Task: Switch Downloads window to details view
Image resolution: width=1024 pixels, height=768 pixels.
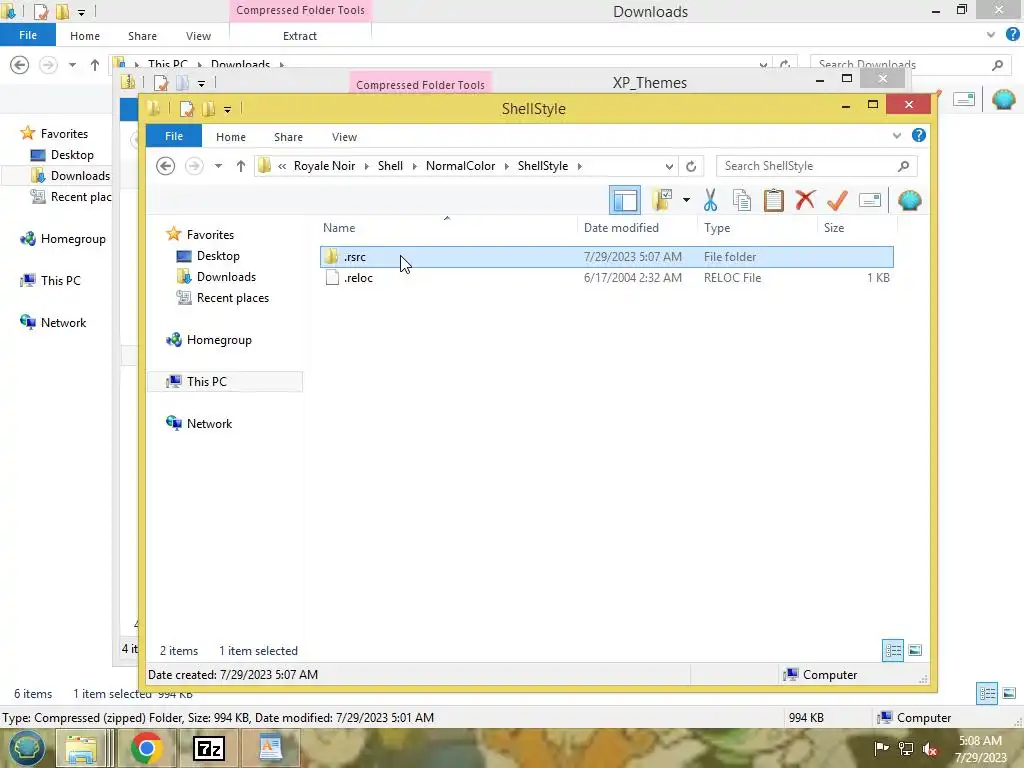Action: pos(987,693)
